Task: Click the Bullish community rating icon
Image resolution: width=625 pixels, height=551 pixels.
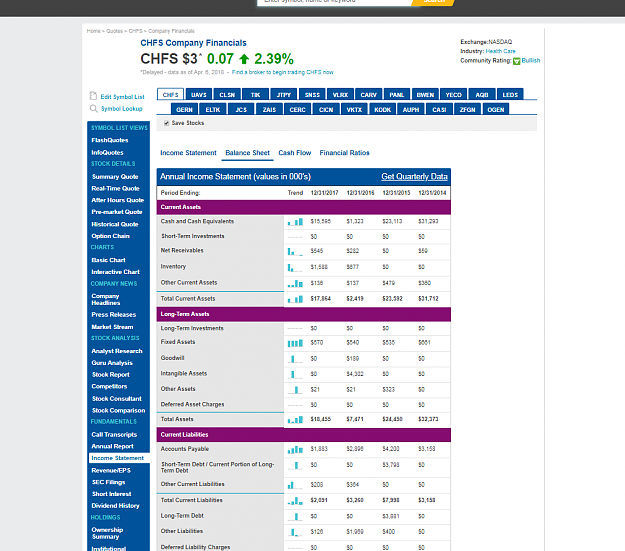Action: (x=516, y=61)
